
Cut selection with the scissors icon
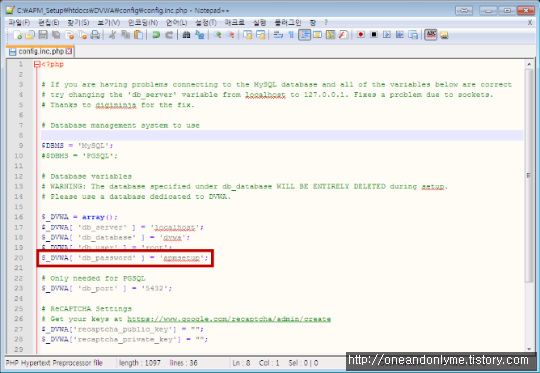(112, 35)
